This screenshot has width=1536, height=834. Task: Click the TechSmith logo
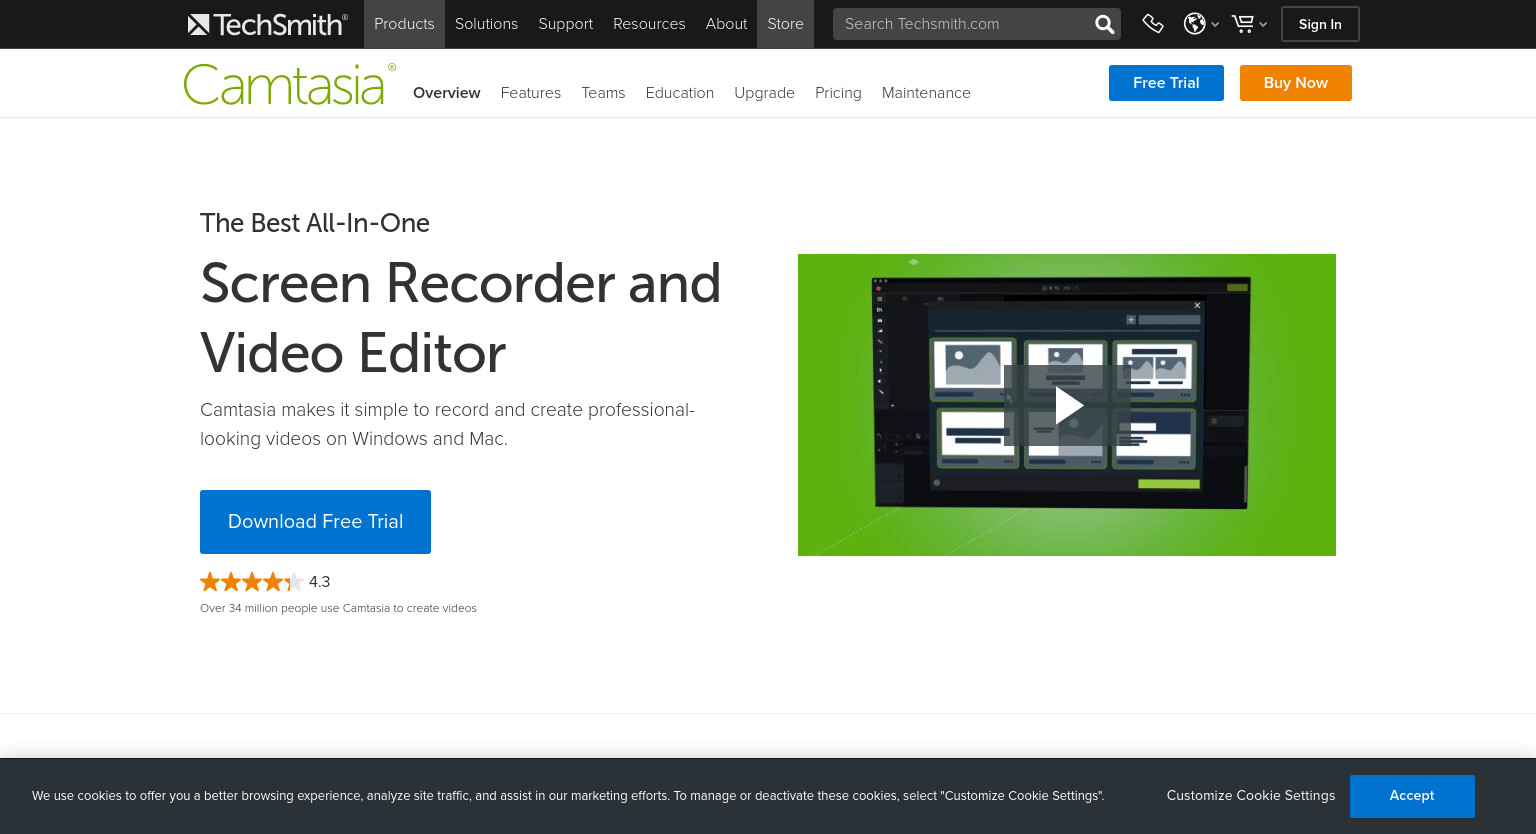pyautogui.click(x=268, y=24)
